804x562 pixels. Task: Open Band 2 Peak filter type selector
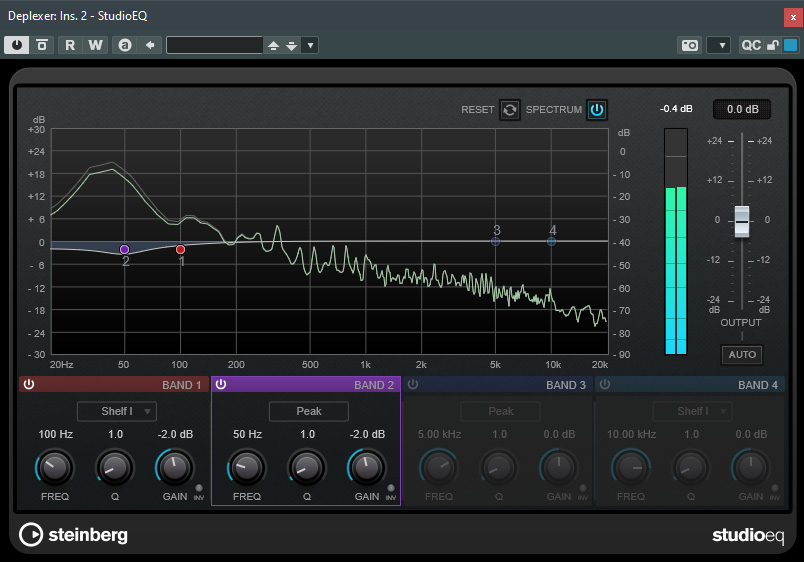309,411
